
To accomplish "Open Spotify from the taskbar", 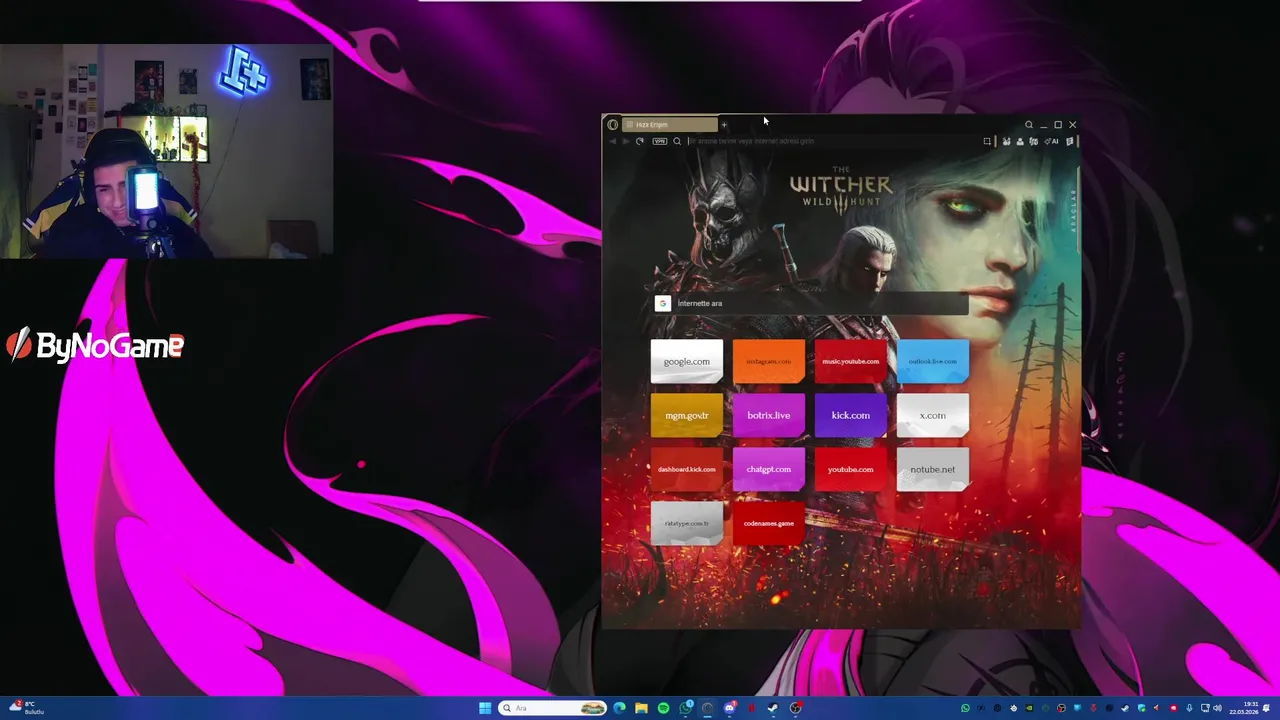I will click(663, 708).
